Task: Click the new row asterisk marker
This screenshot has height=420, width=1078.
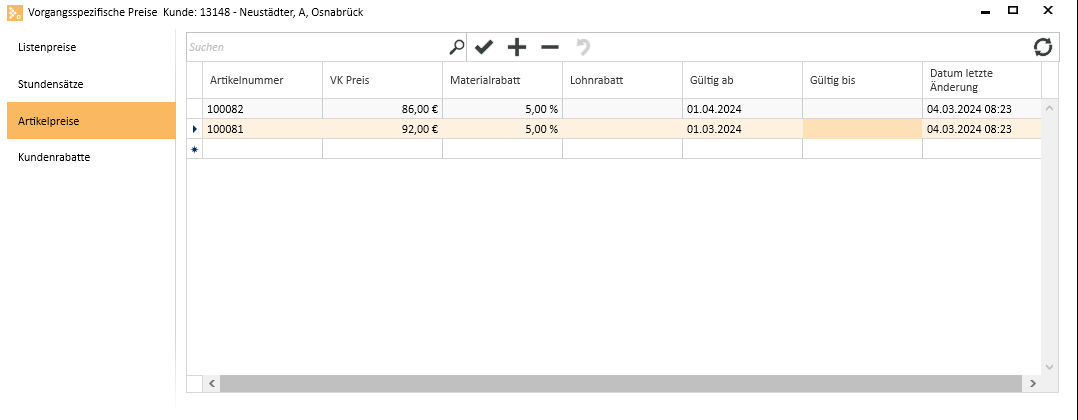Action: [x=195, y=149]
